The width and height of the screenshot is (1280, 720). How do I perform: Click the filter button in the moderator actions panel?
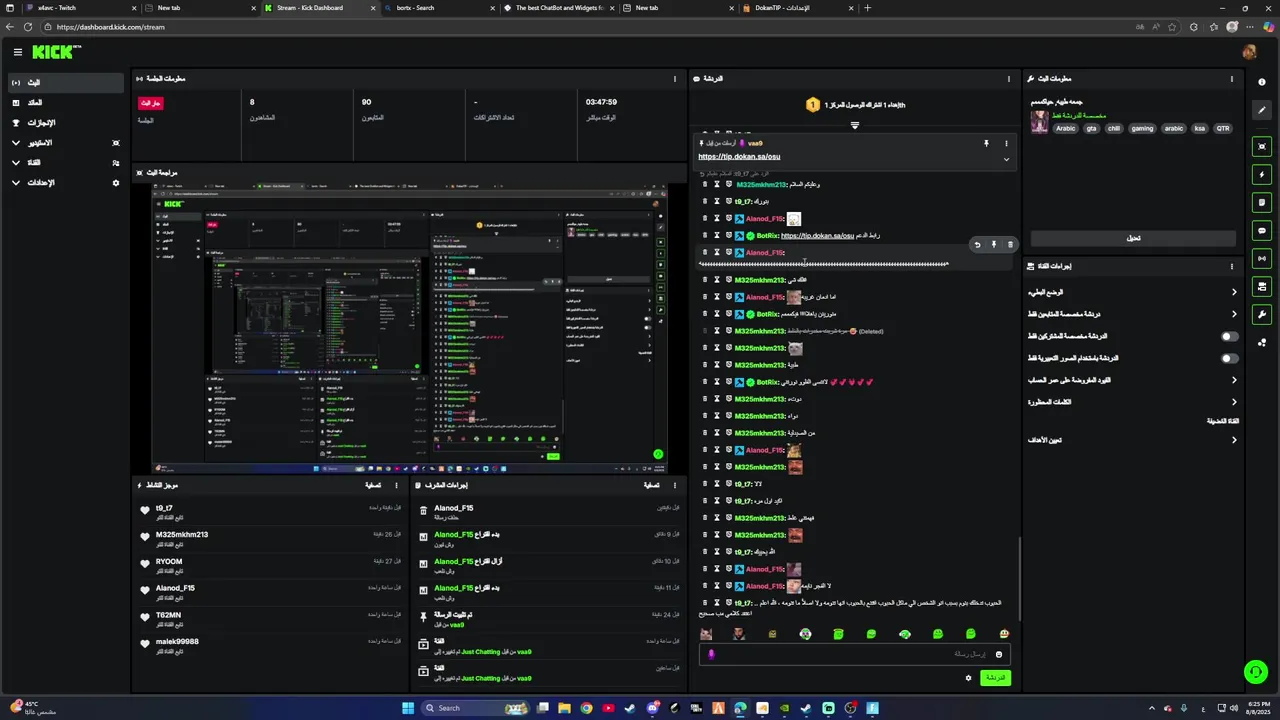(x=650, y=485)
